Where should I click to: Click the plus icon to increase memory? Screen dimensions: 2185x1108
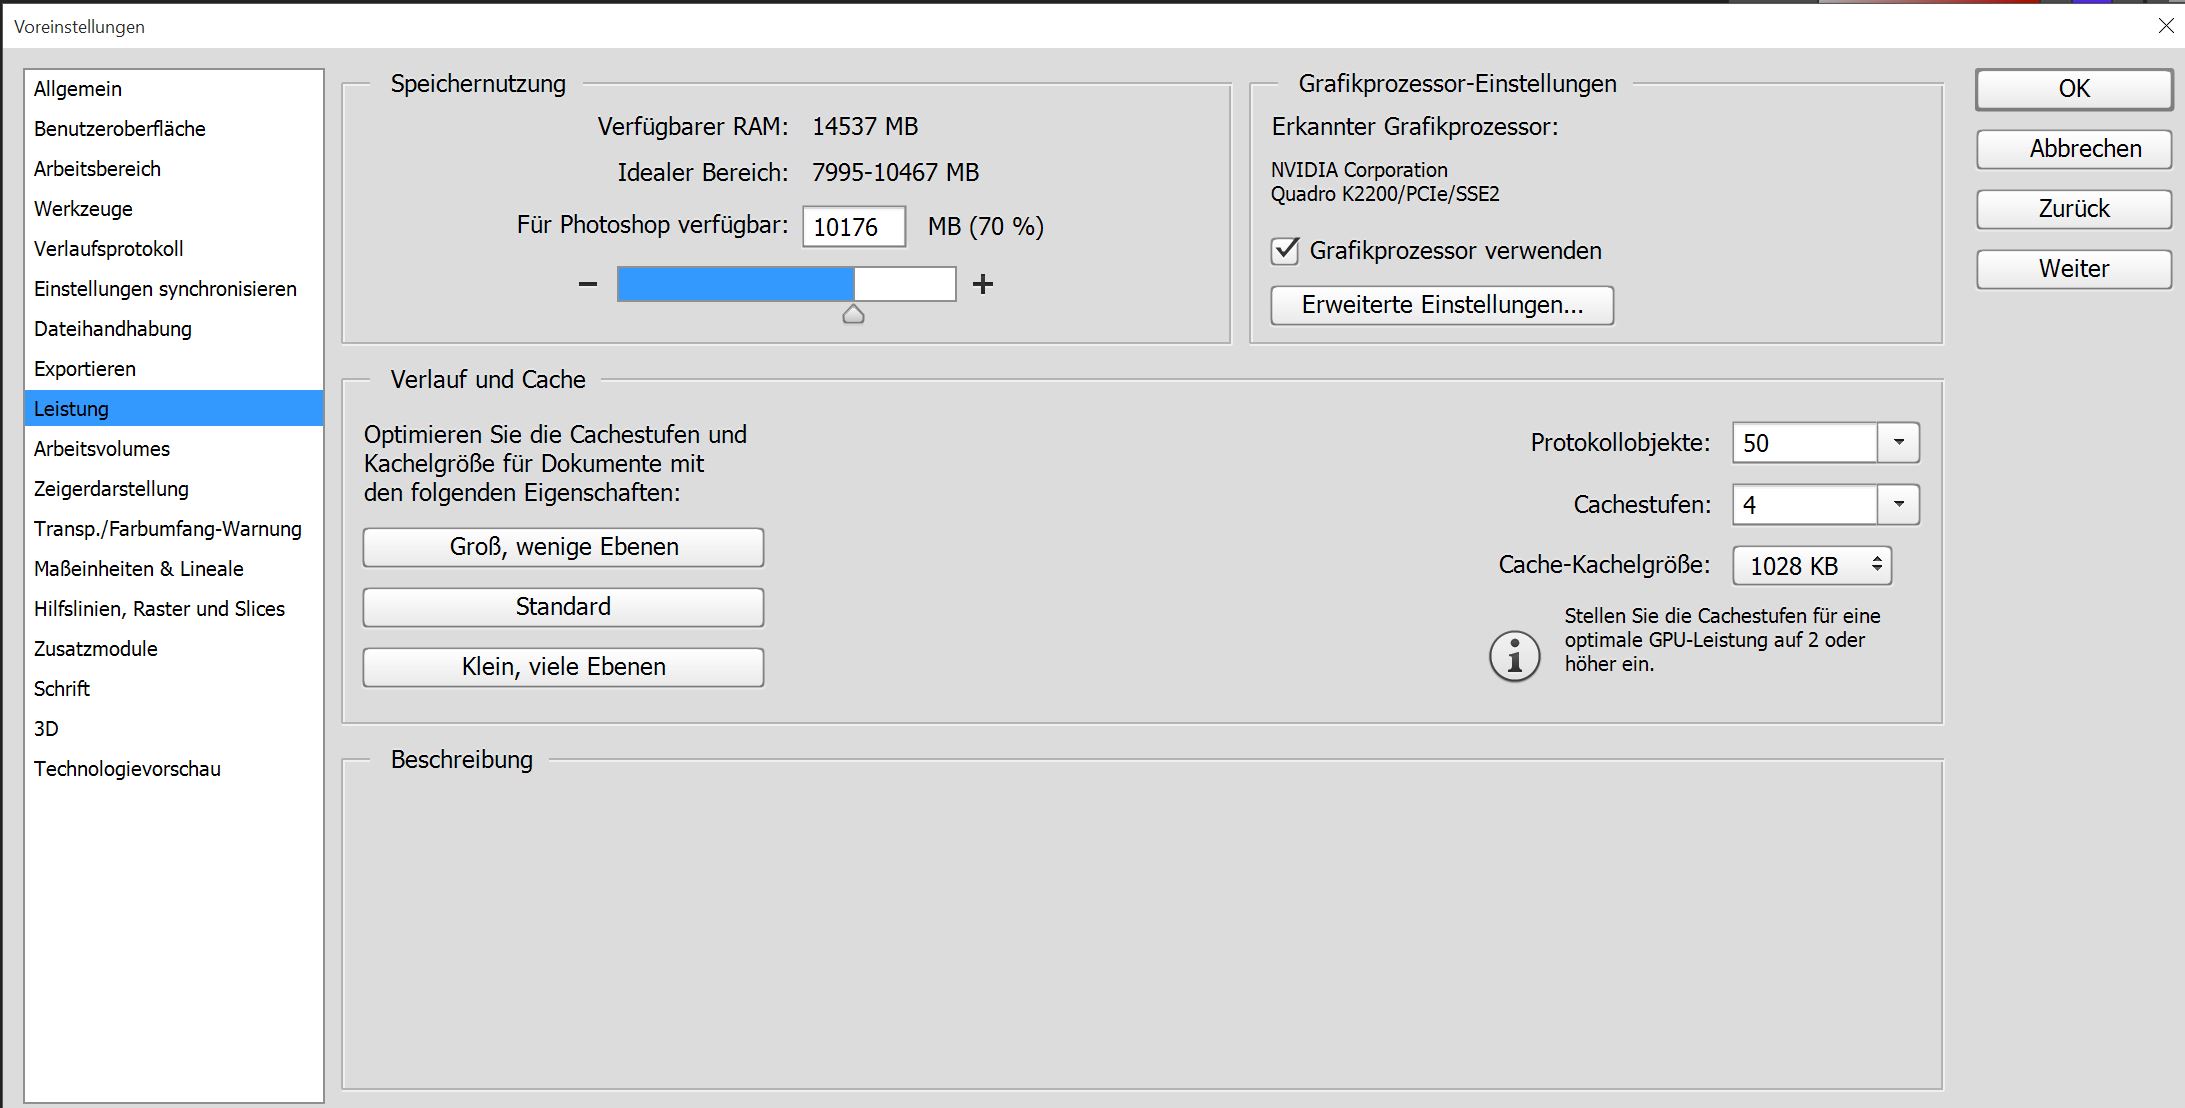[x=983, y=284]
